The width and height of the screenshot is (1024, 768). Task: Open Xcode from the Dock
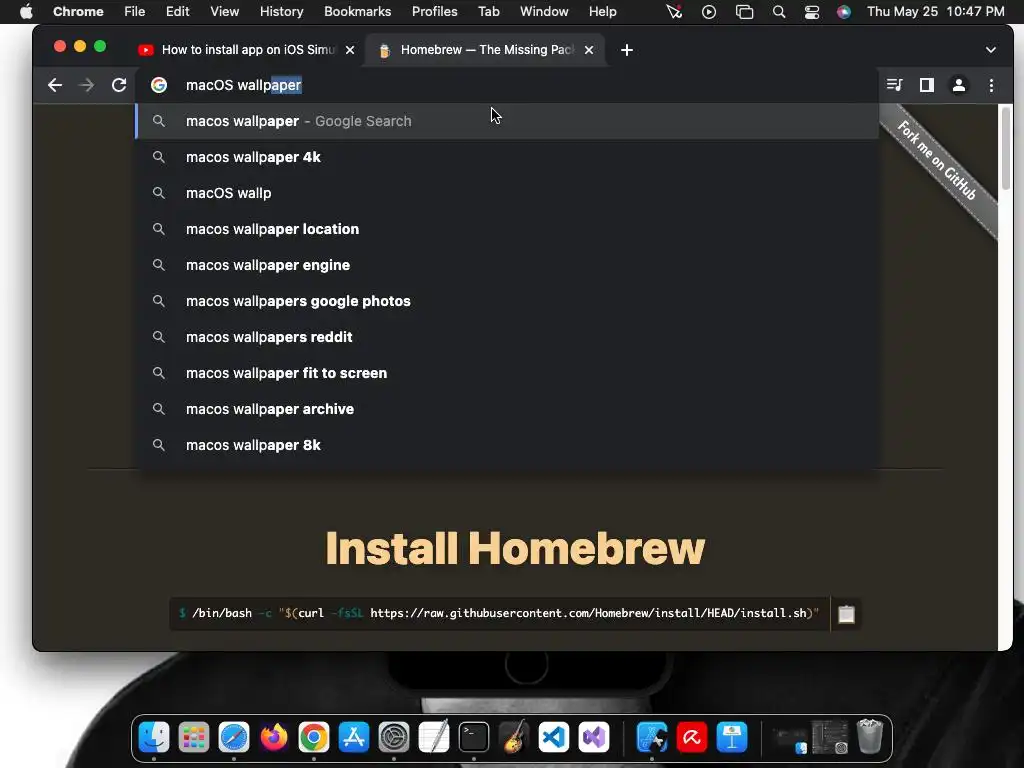point(652,738)
